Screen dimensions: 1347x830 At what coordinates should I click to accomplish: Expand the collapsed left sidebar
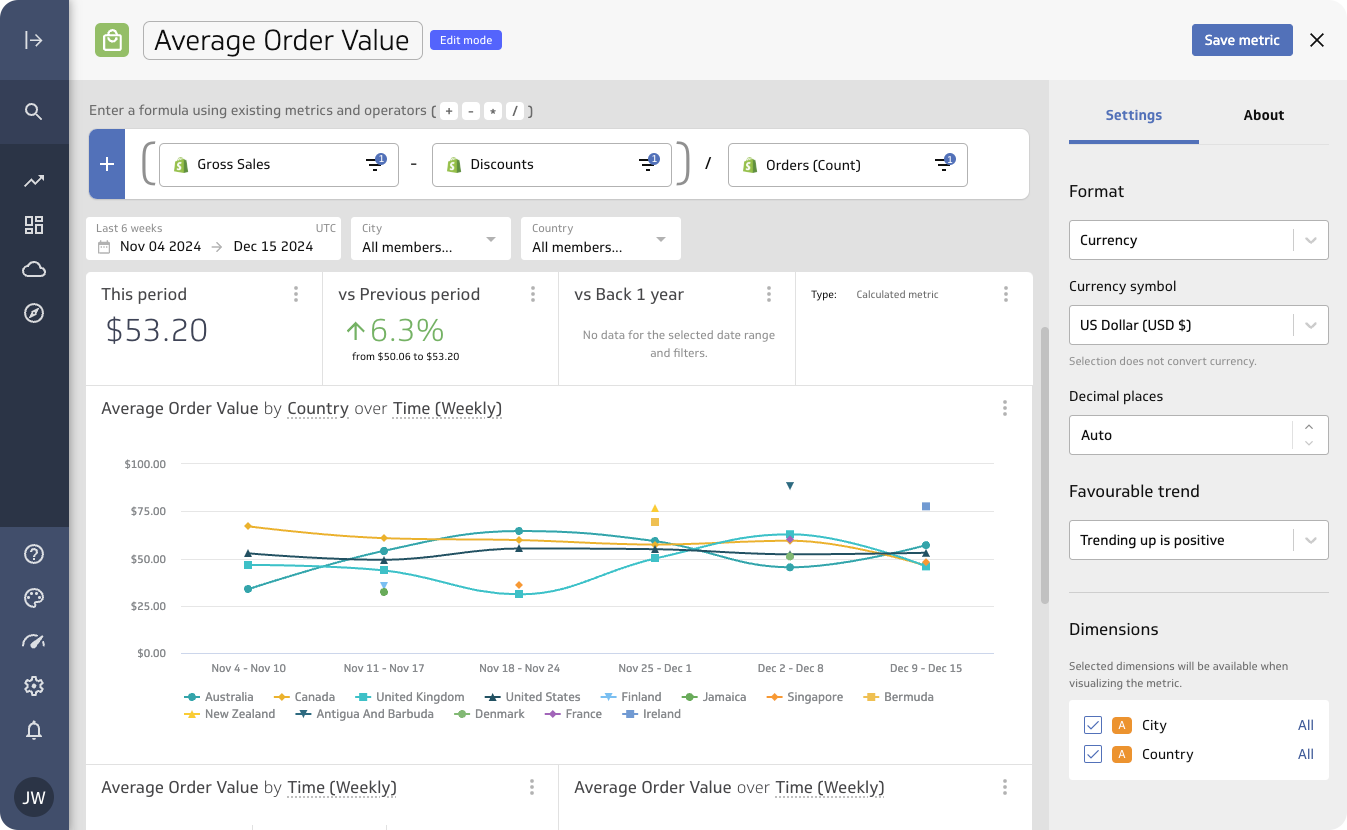pyautogui.click(x=34, y=40)
